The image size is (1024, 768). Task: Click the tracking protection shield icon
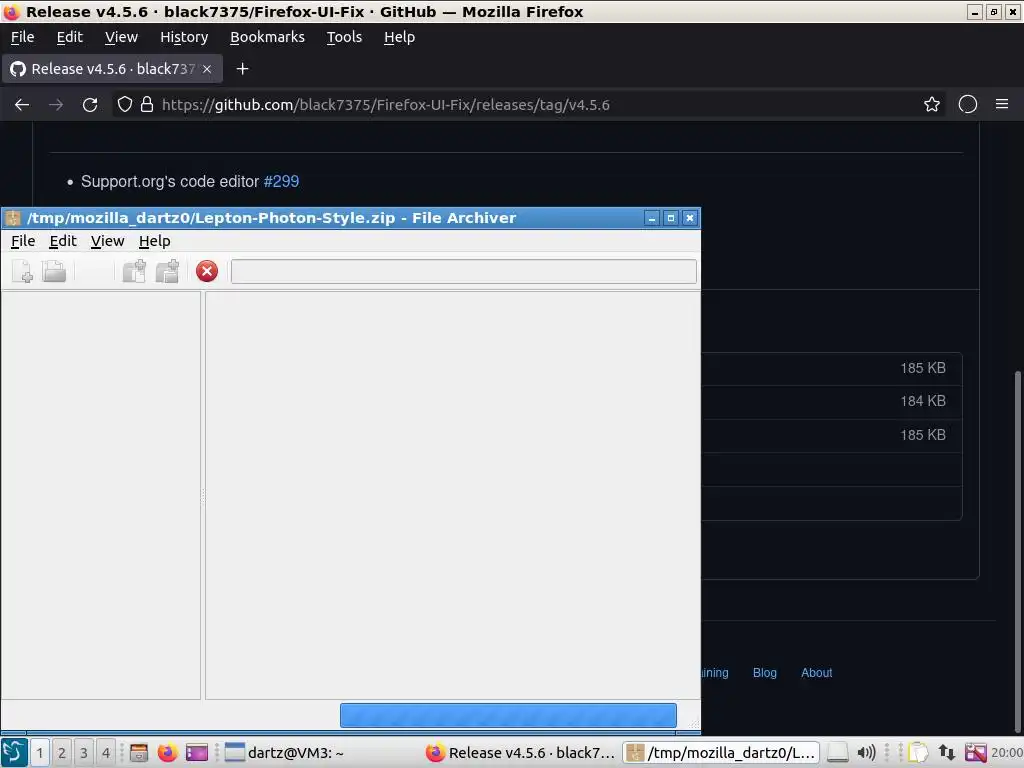tap(125, 104)
